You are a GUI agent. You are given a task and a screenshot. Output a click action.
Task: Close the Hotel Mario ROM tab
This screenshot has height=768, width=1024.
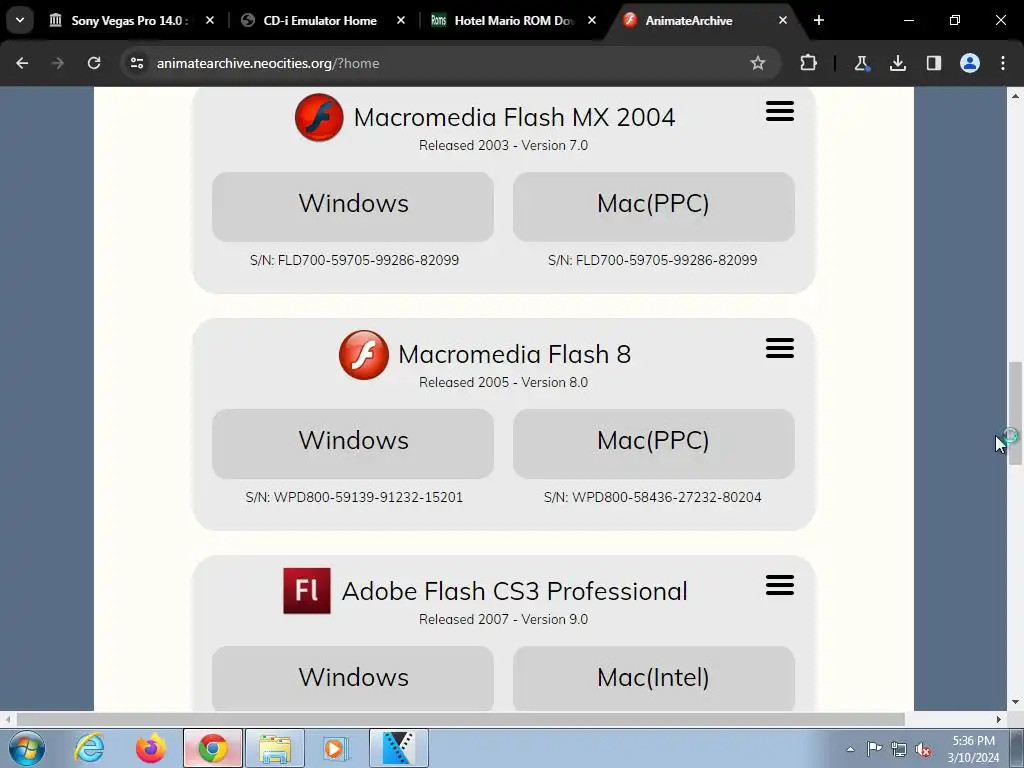[x=592, y=21]
